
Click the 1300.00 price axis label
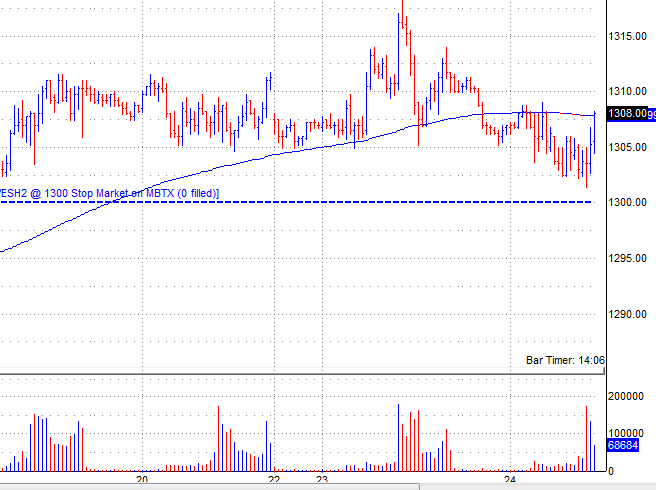627,203
